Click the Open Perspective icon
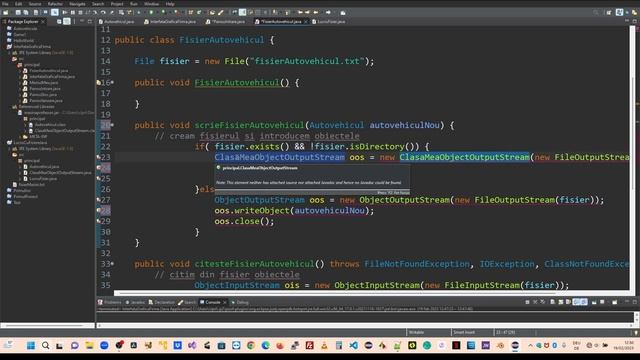This screenshot has width=640, height=360. pos(609,13)
